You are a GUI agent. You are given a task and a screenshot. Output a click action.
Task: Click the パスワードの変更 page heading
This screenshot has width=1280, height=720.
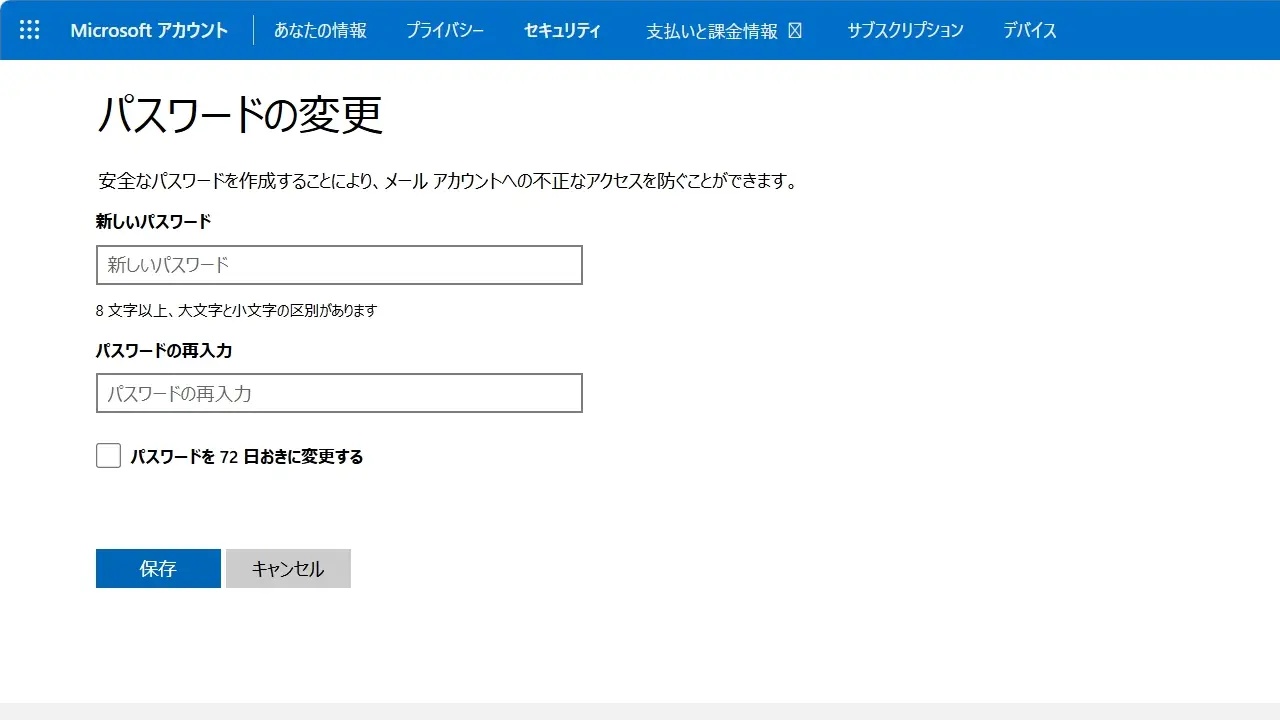(240, 116)
